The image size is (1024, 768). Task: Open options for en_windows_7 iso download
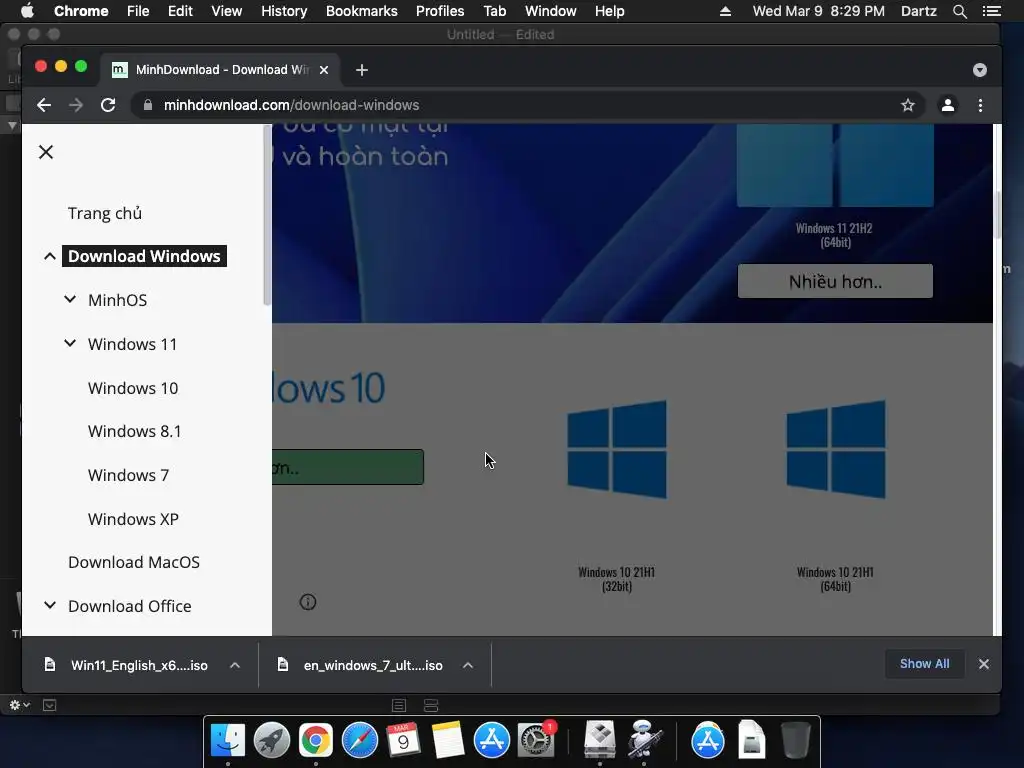click(468, 665)
